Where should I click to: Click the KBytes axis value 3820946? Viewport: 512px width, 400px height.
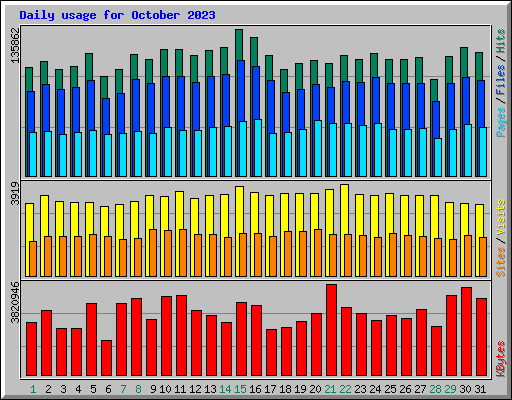coord(15,302)
